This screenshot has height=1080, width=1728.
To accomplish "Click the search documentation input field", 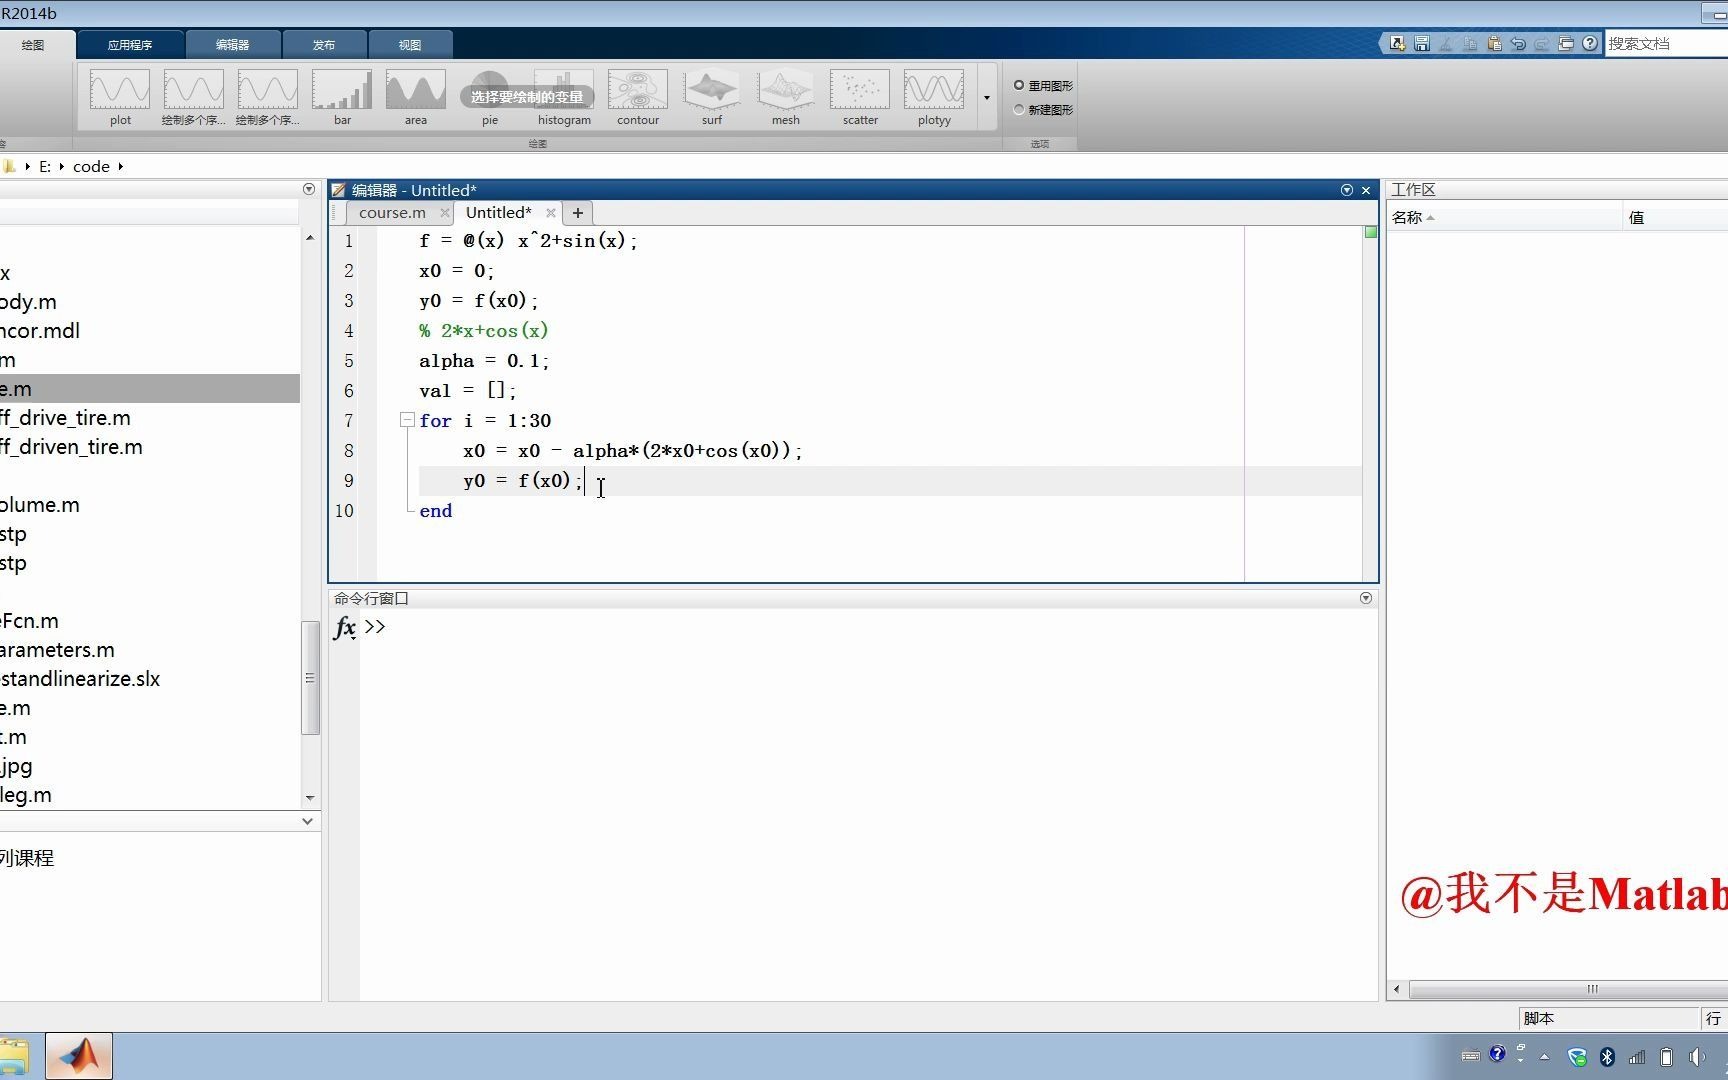I will 1666,44.
